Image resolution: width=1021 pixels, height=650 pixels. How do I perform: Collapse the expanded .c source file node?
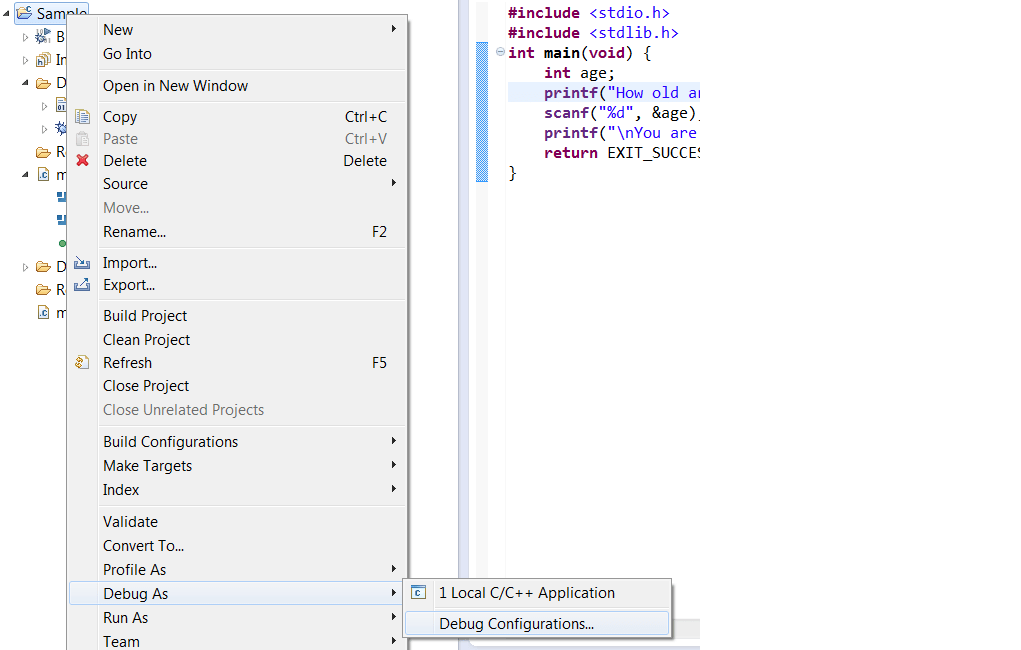click(25, 175)
